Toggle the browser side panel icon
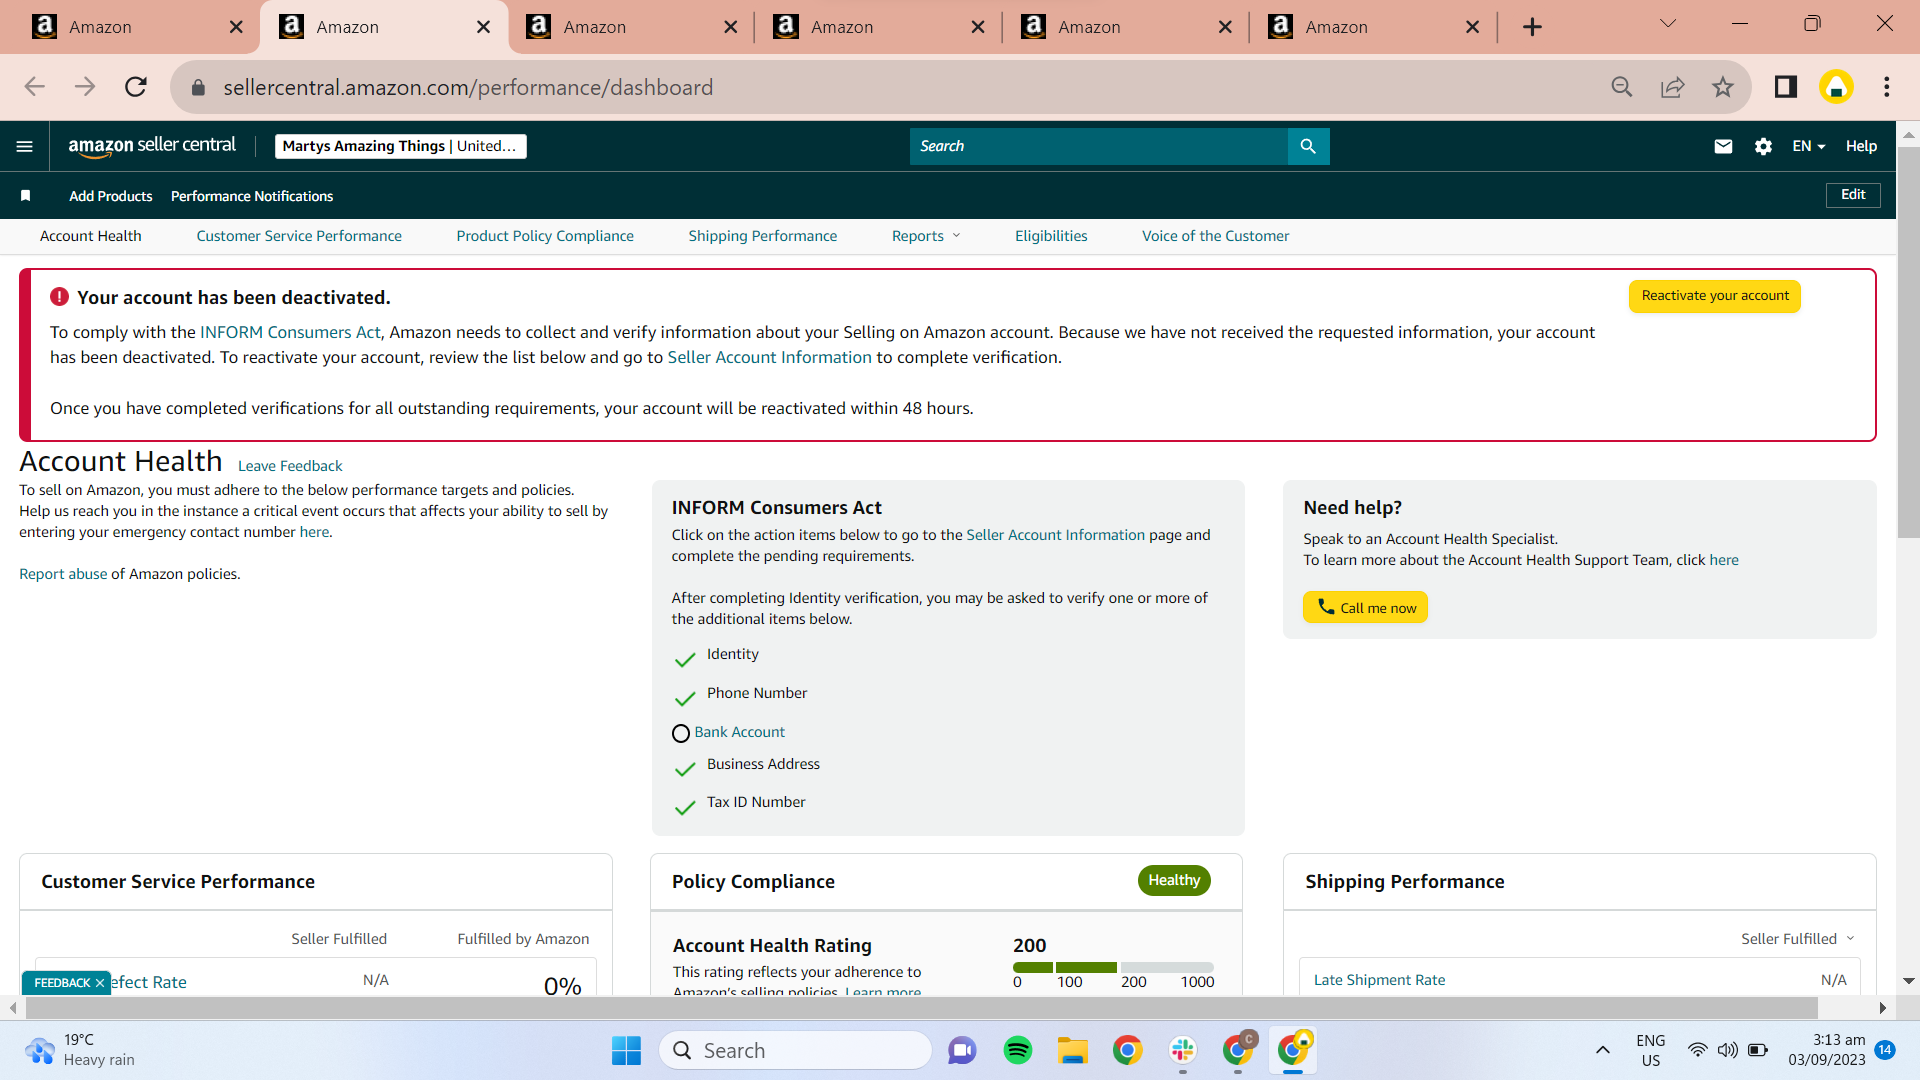The image size is (1920, 1080). (1786, 87)
